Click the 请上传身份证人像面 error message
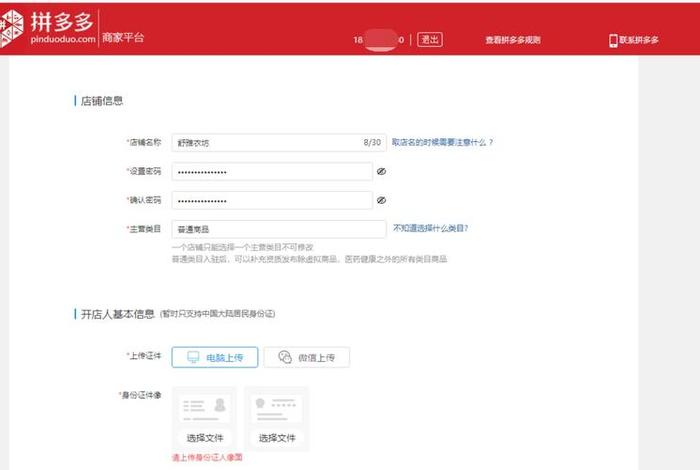700x470 pixels. (x=207, y=458)
